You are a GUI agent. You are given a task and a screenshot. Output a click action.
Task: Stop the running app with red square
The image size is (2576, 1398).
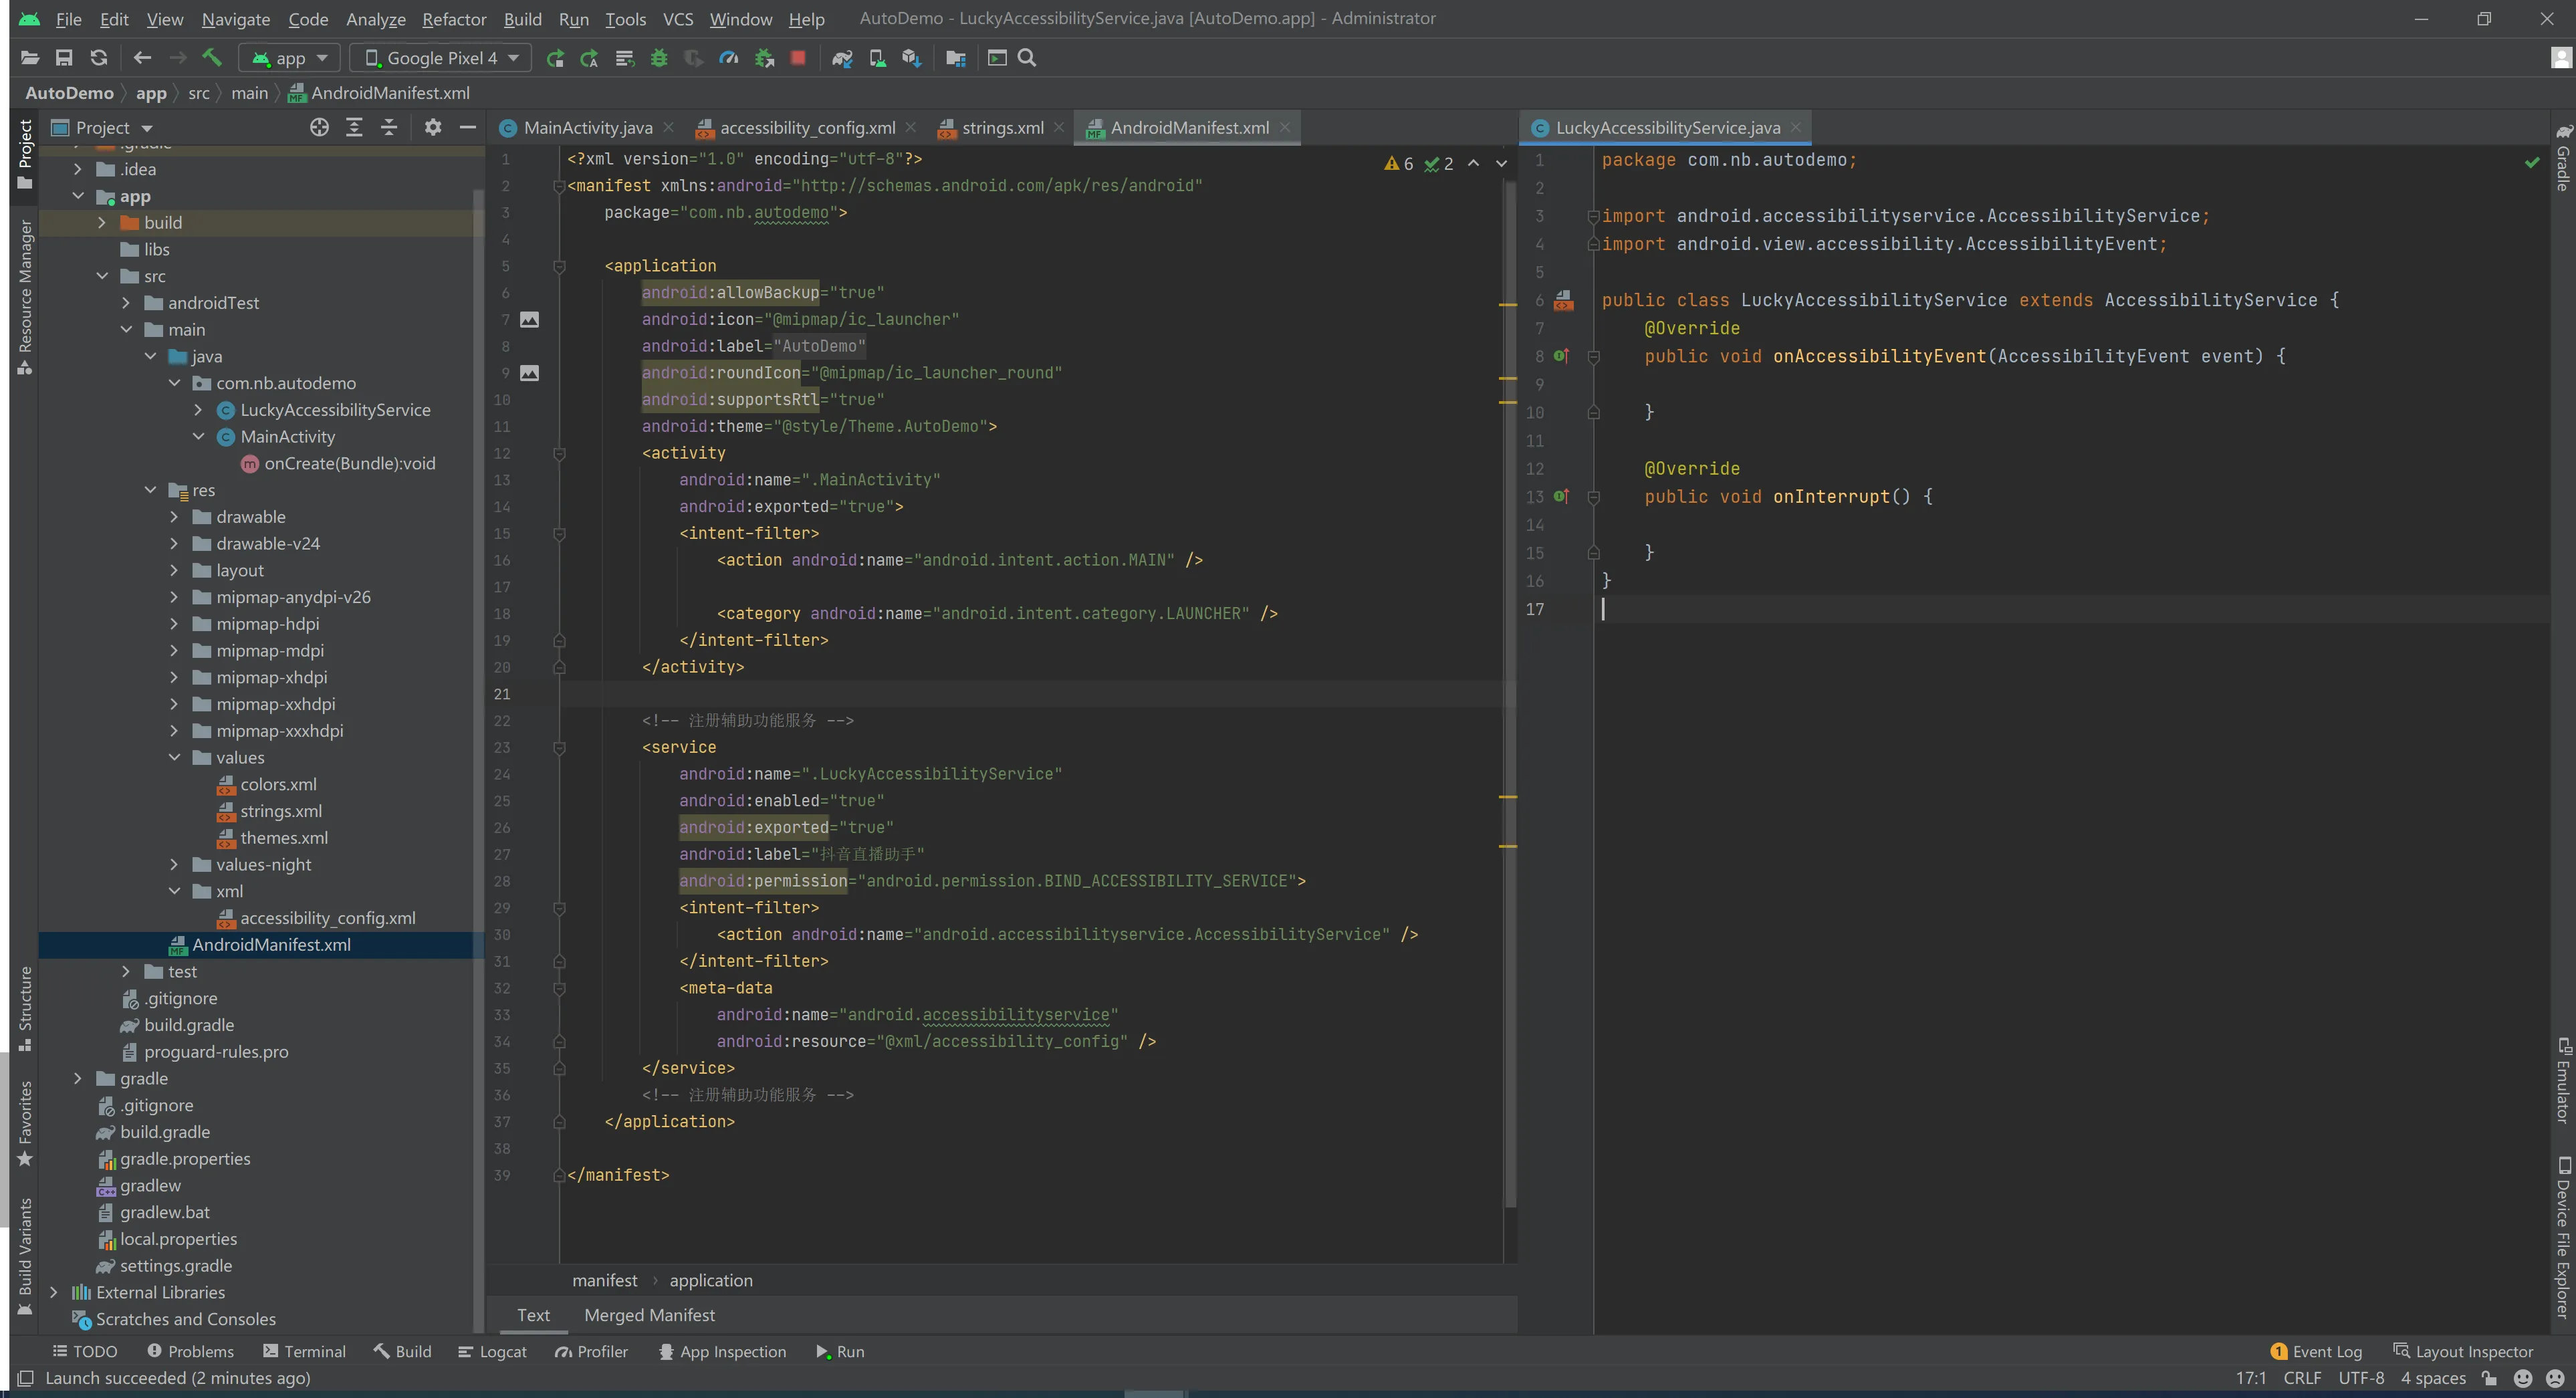click(x=798, y=58)
